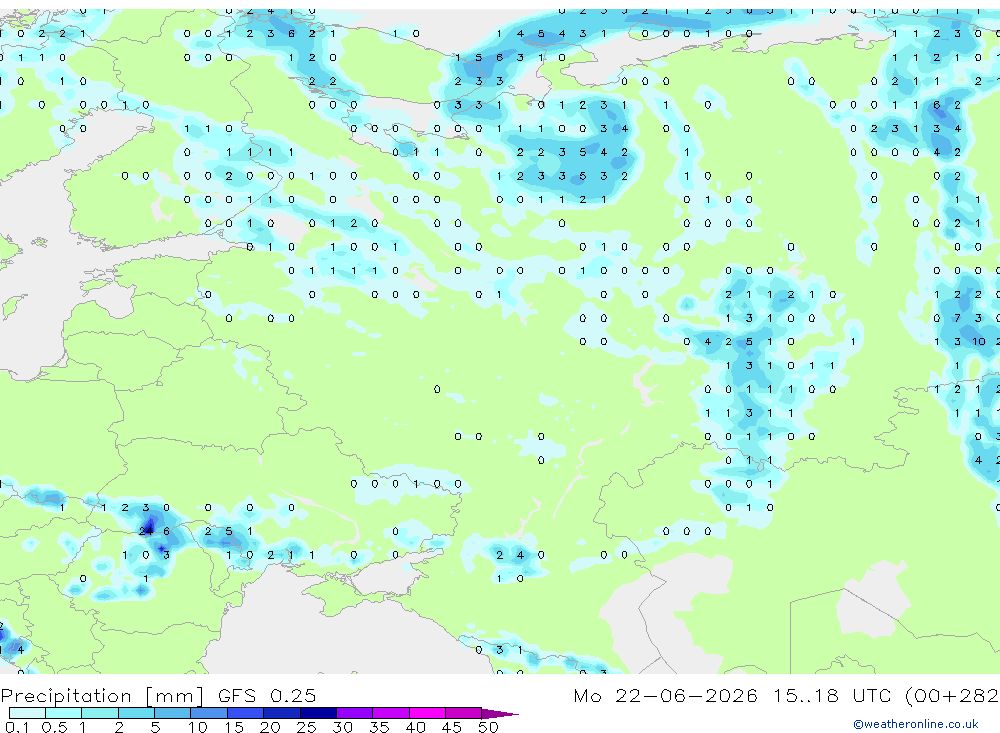Click the legend label '40'
This screenshot has height=733, width=1000.
[x=416, y=727]
